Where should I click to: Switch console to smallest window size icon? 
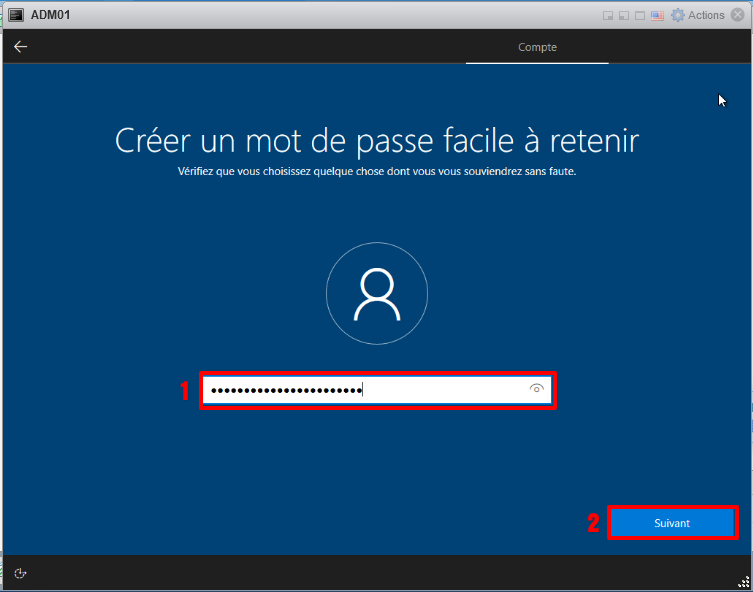point(608,15)
